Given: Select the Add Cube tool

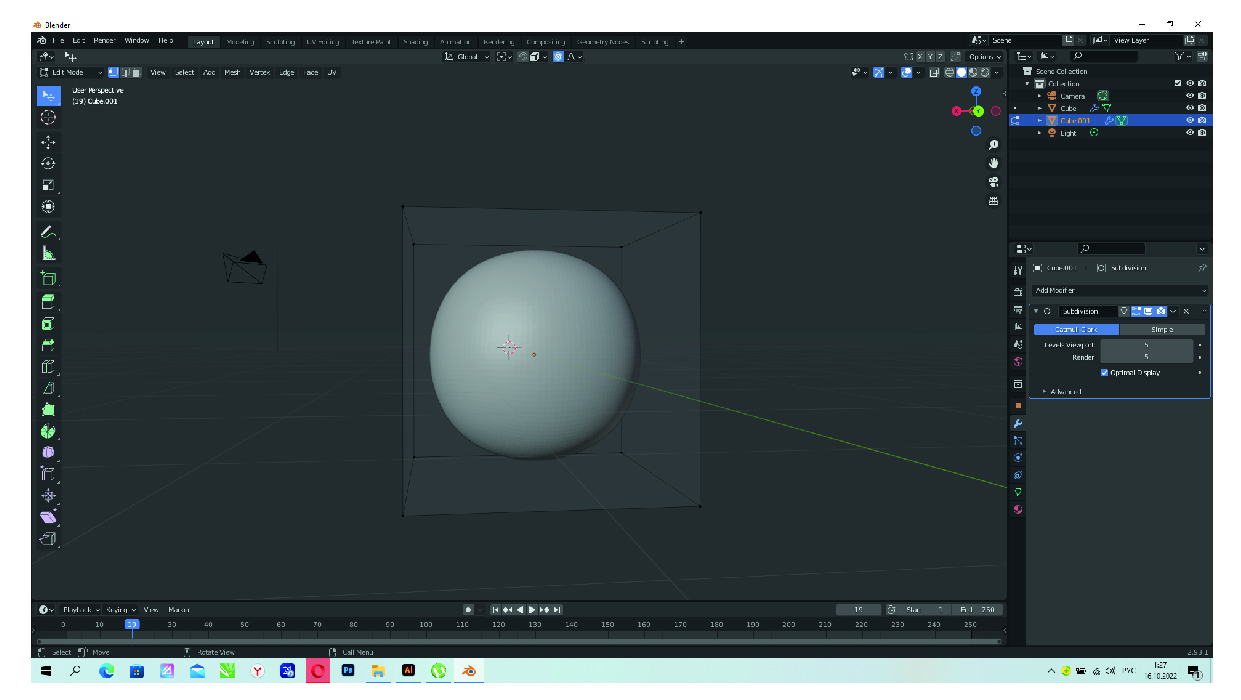Looking at the screenshot, I should pos(48,279).
